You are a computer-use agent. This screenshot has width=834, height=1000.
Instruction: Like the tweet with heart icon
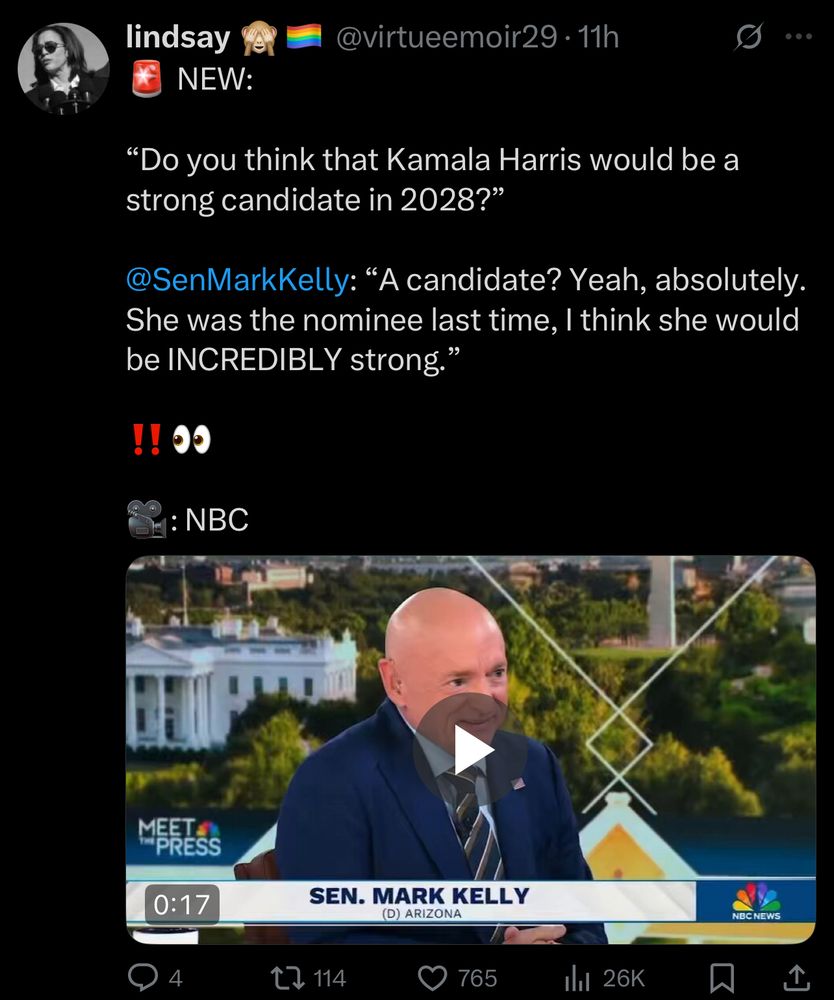tap(432, 978)
